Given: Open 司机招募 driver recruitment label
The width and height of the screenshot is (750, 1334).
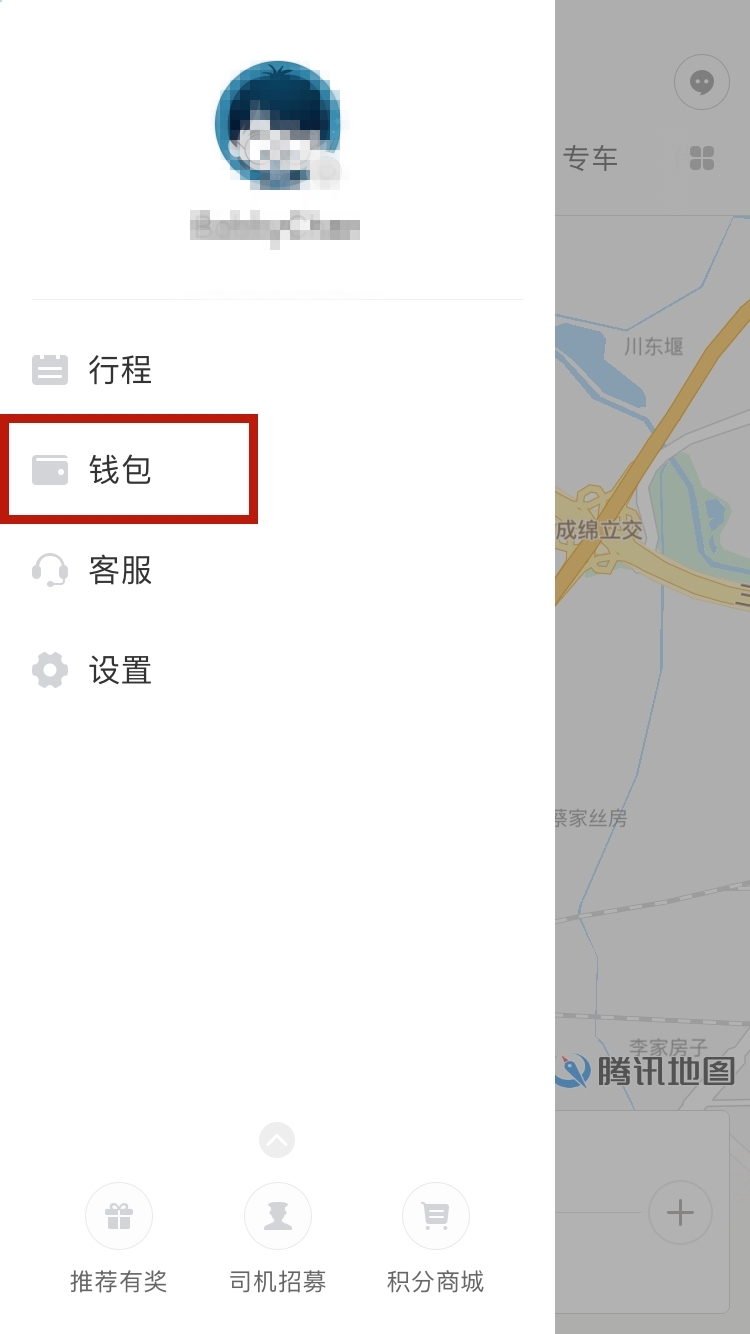Looking at the screenshot, I should [x=278, y=1281].
